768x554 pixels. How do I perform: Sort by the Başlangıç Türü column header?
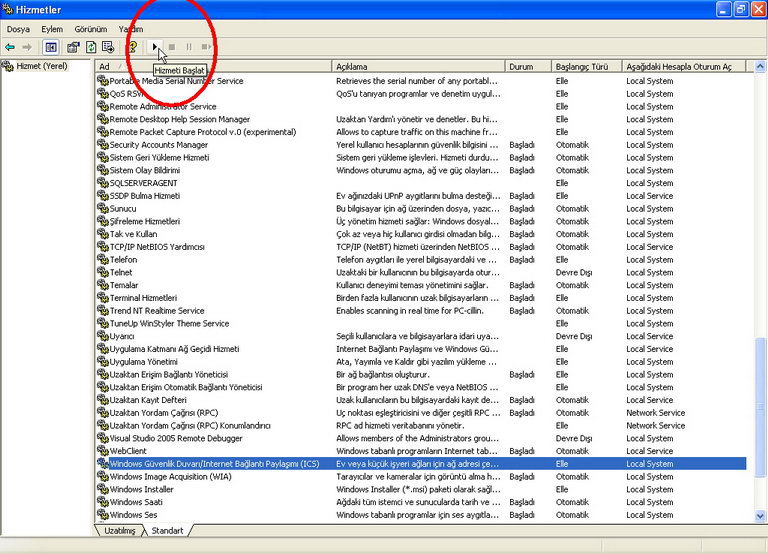[586, 67]
